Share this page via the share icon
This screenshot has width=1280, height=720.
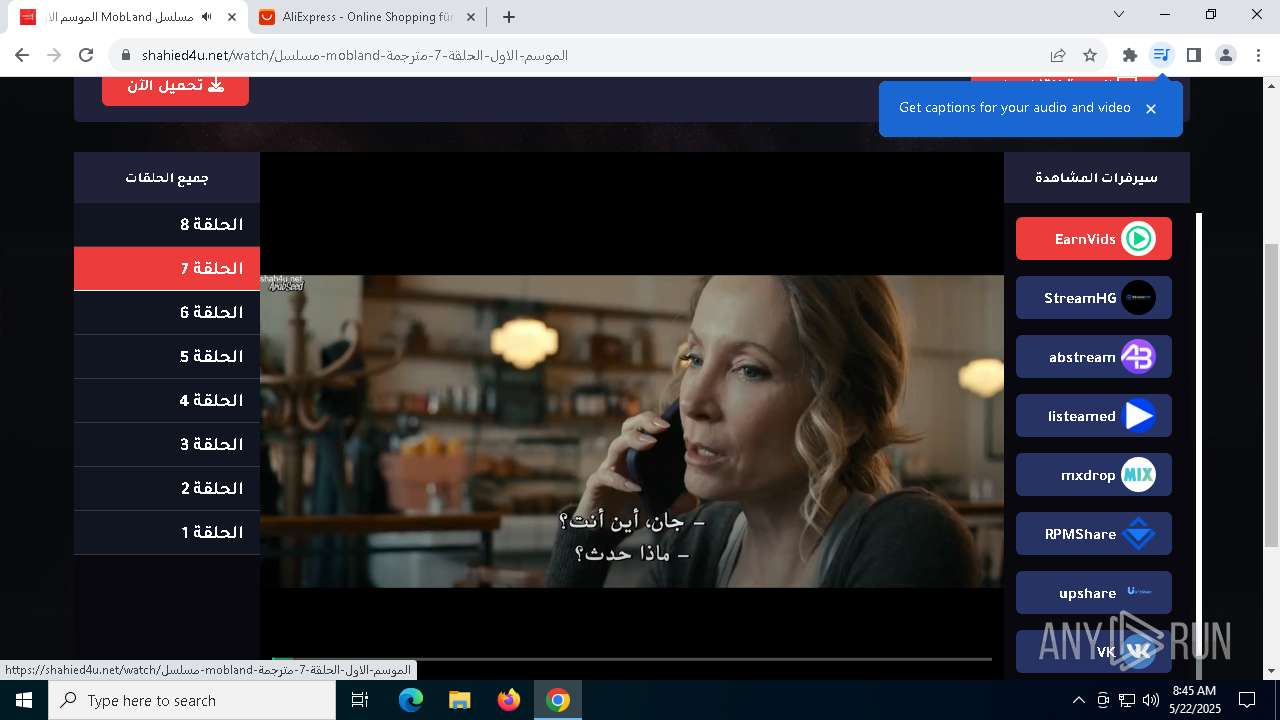tap(1058, 55)
